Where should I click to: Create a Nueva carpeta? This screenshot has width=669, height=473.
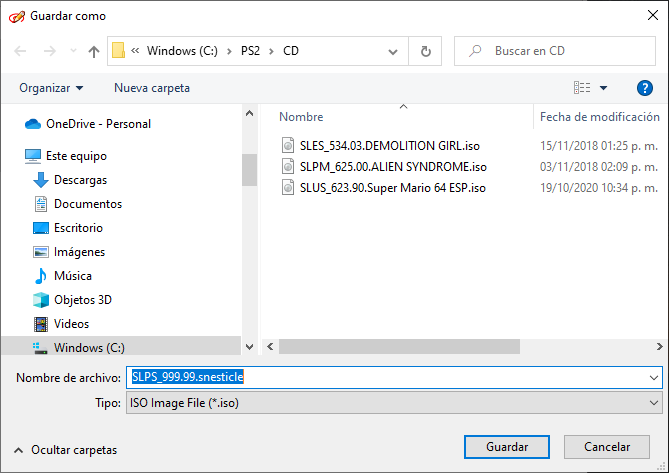152,88
